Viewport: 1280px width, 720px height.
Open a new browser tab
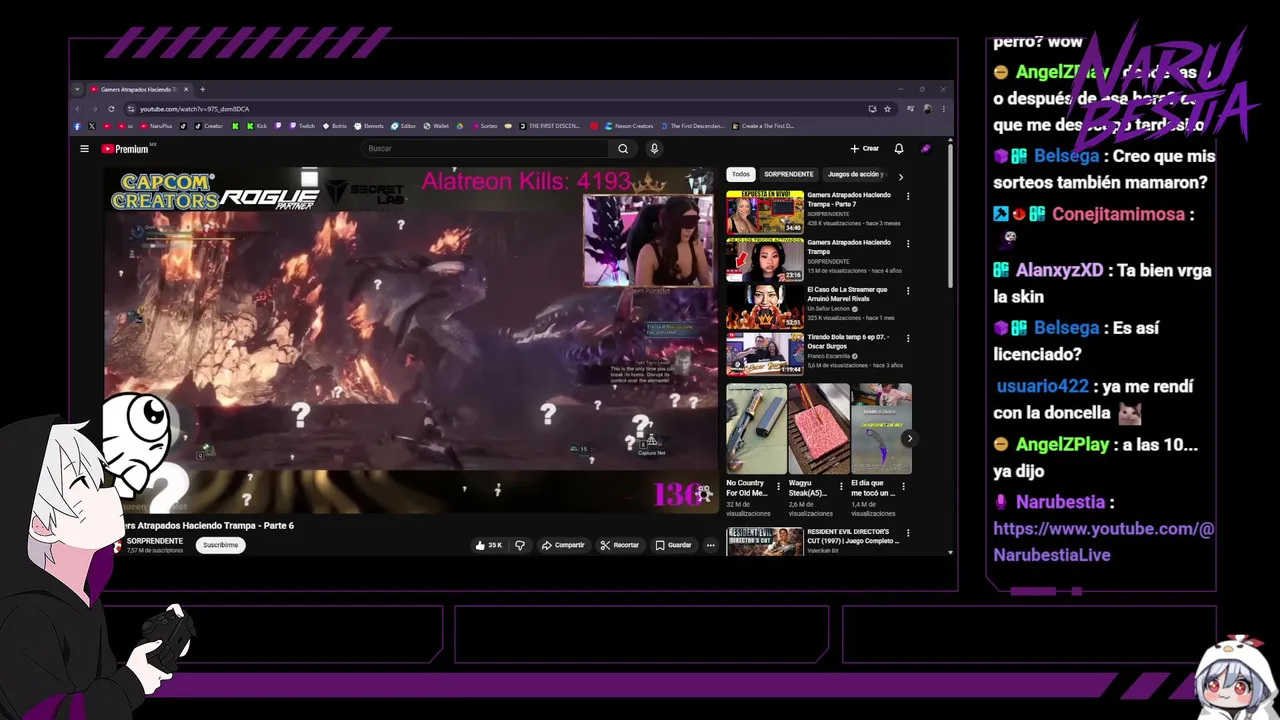[x=202, y=89]
